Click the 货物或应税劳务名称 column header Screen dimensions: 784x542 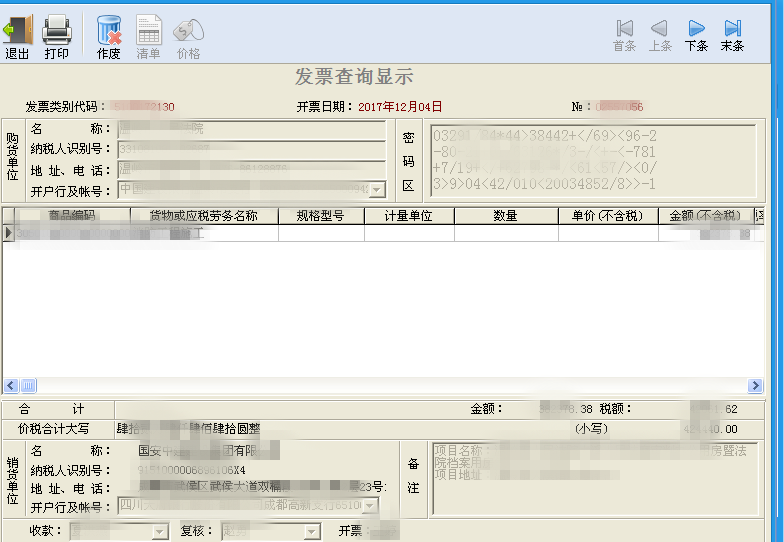(204, 216)
